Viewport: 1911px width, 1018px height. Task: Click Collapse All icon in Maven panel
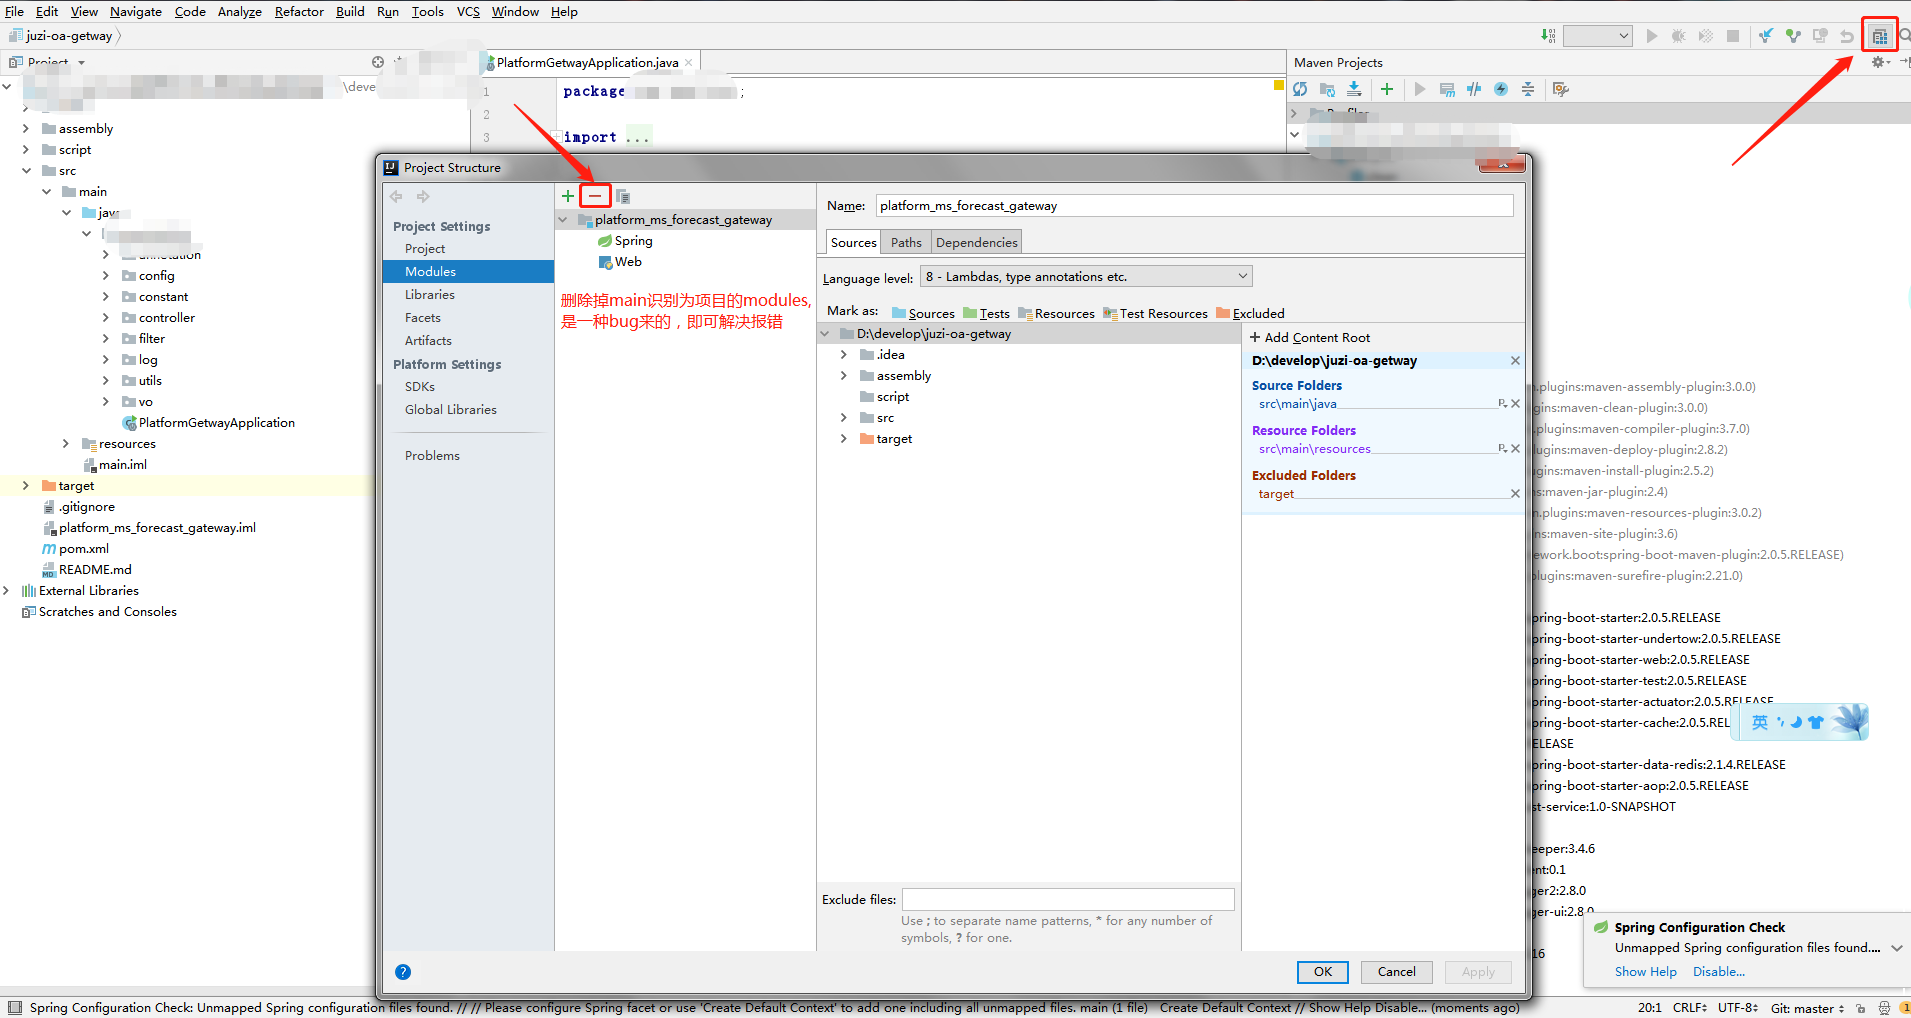(1528, 89)
